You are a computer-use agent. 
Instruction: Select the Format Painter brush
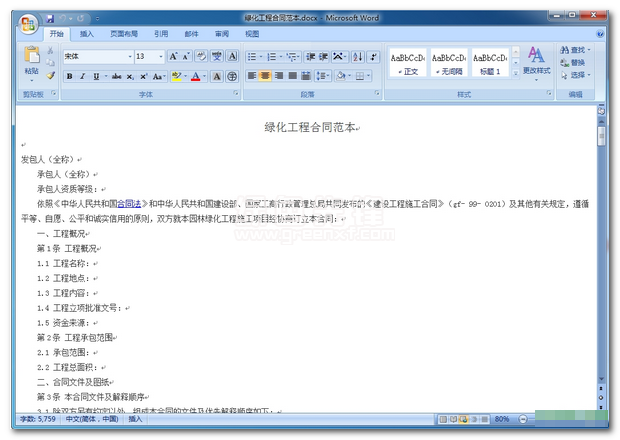click(50, 75)
